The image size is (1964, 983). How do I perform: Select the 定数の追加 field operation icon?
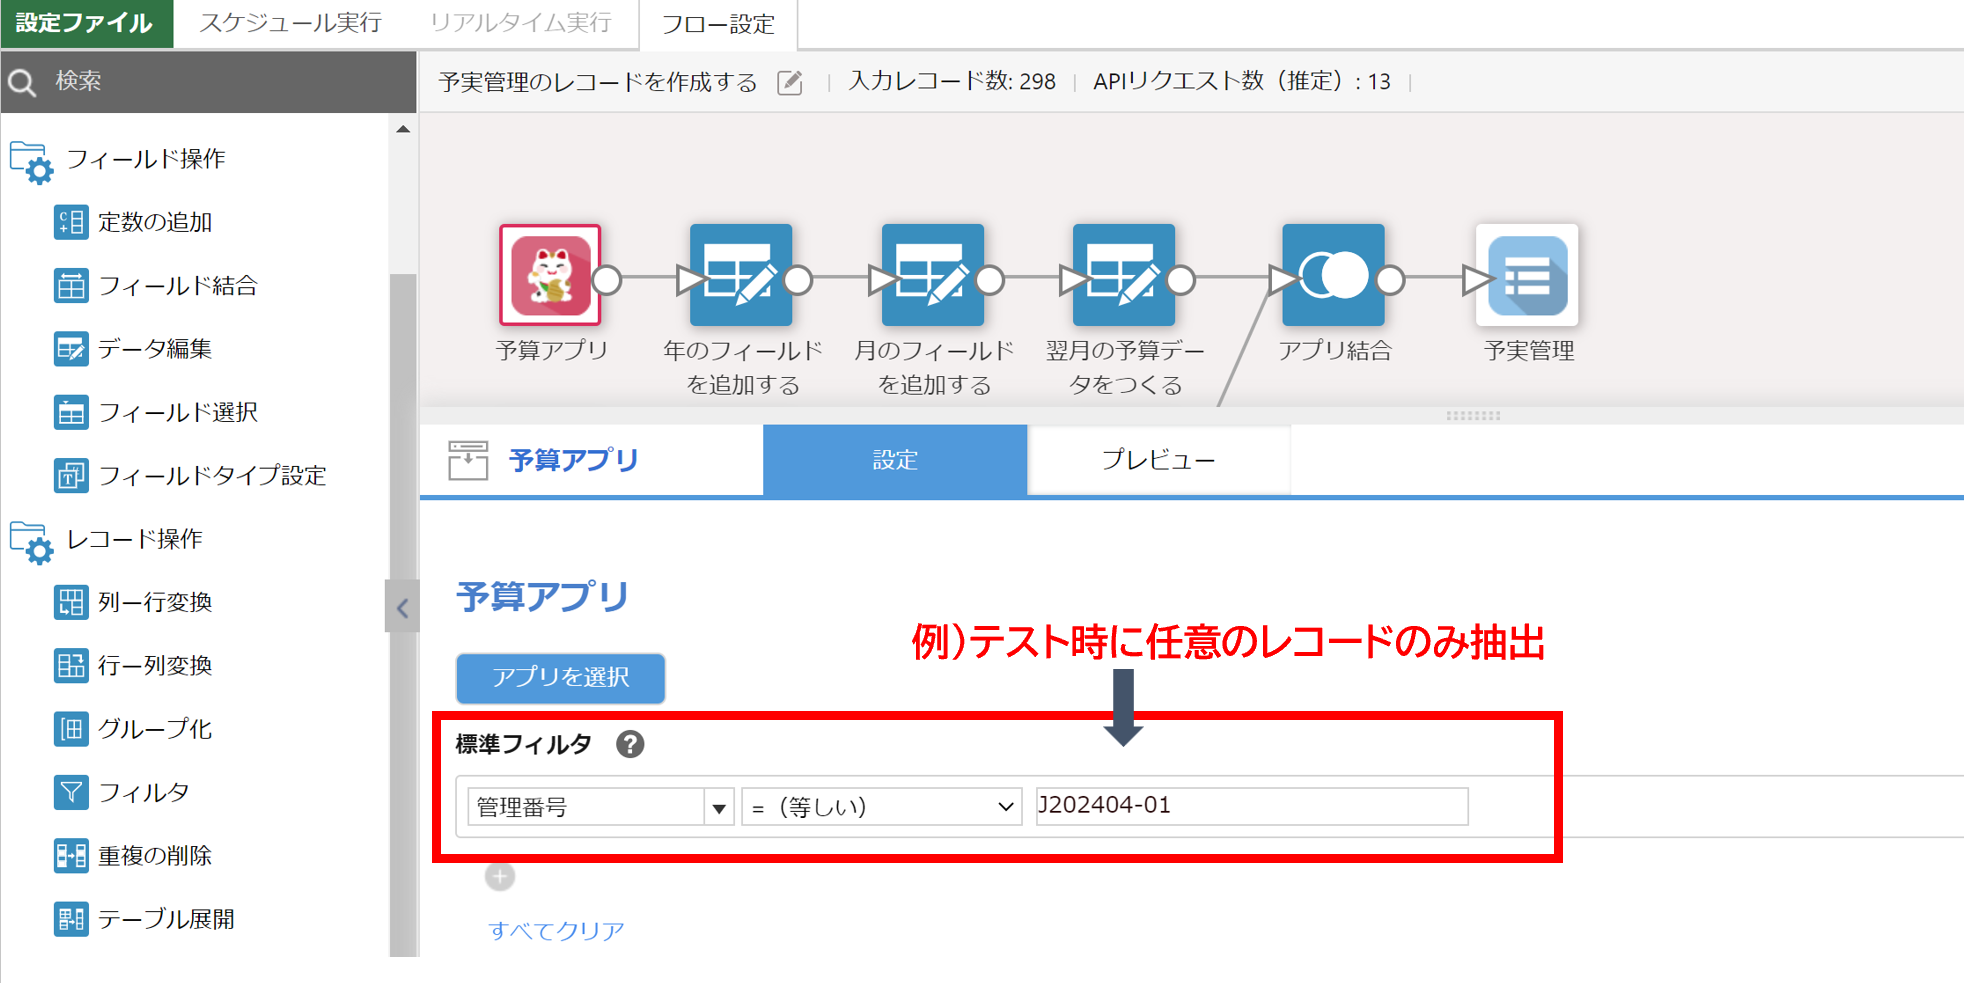69,222
